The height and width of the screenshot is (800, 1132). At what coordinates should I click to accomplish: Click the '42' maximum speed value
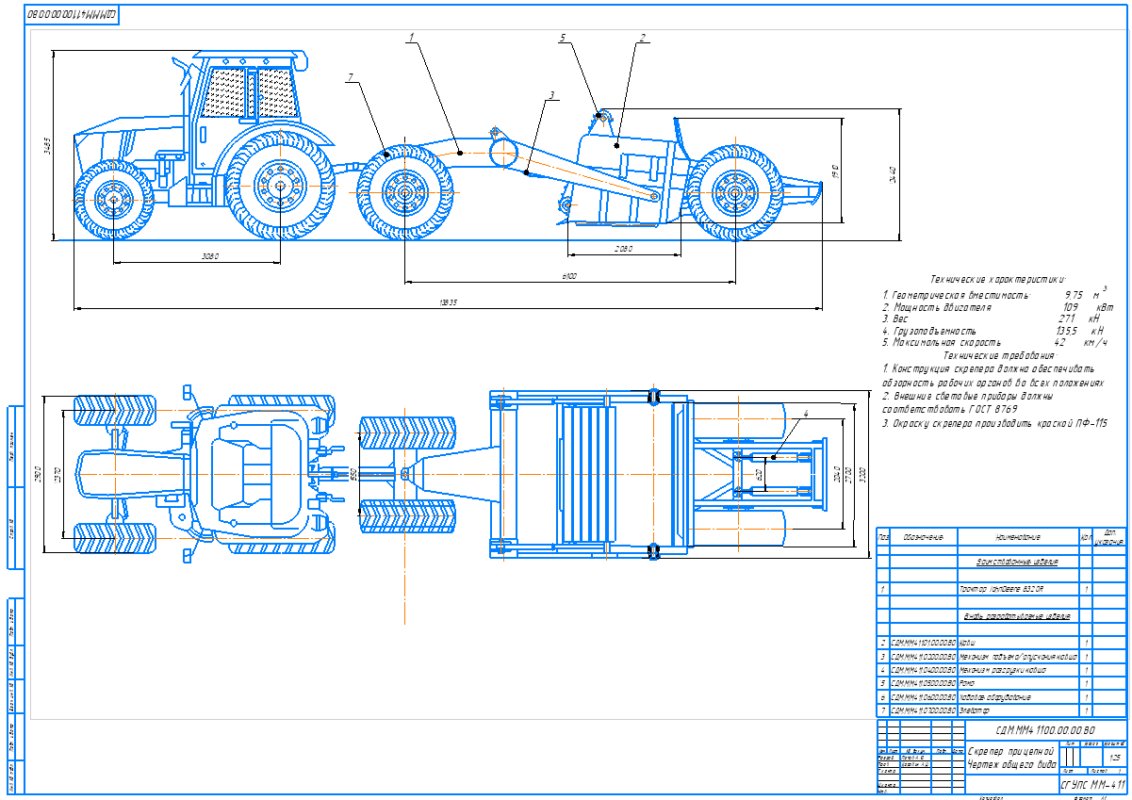point(1060,342)
